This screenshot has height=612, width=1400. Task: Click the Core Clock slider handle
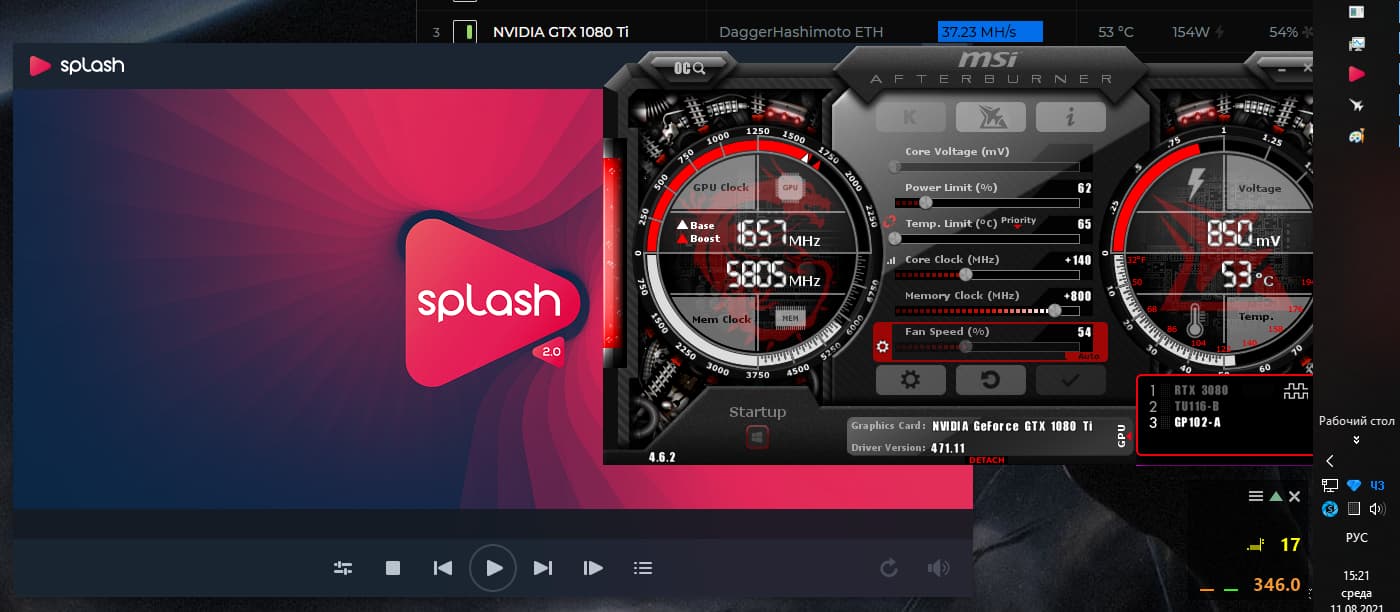[965, 274]
